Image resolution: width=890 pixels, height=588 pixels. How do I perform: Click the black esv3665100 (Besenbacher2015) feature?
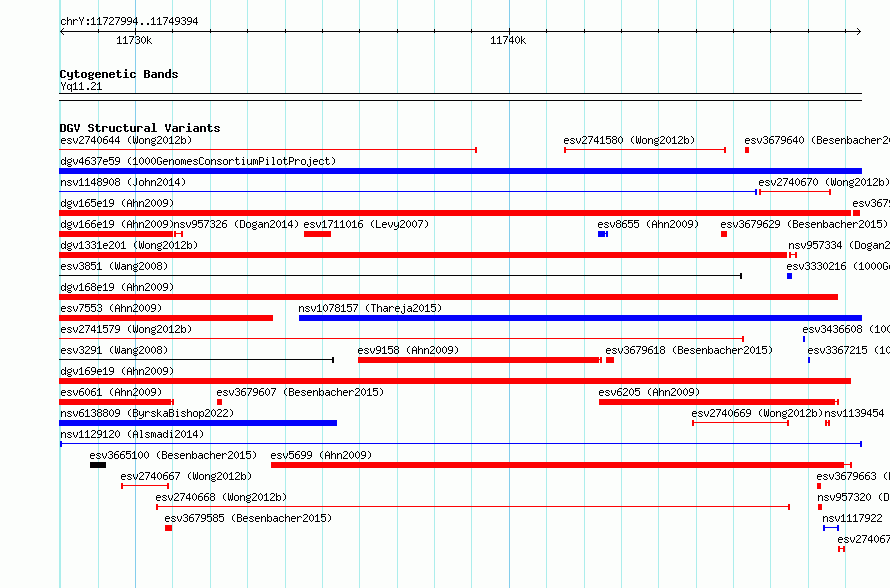point(98,465)
